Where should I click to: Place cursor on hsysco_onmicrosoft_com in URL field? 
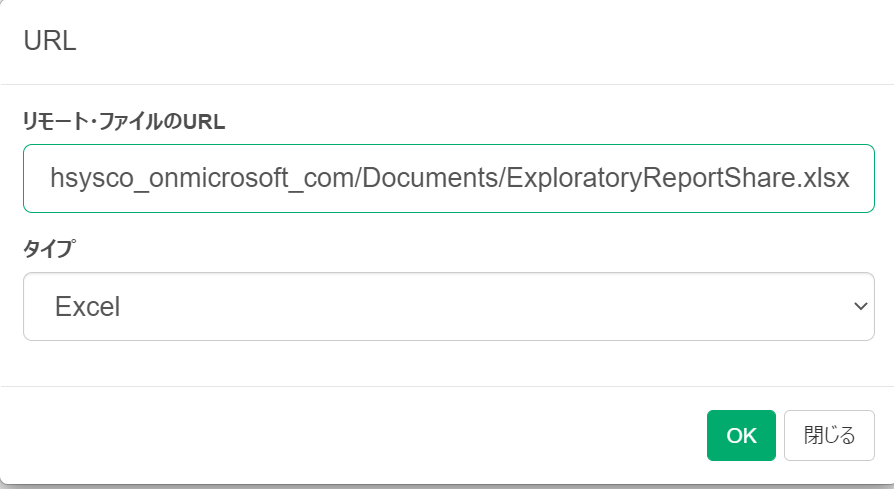point(202,178)
